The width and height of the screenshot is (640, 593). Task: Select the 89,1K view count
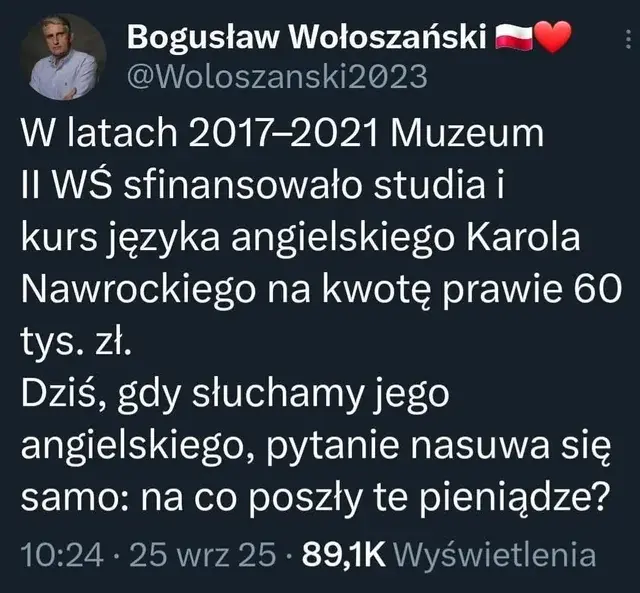(344, 555)
